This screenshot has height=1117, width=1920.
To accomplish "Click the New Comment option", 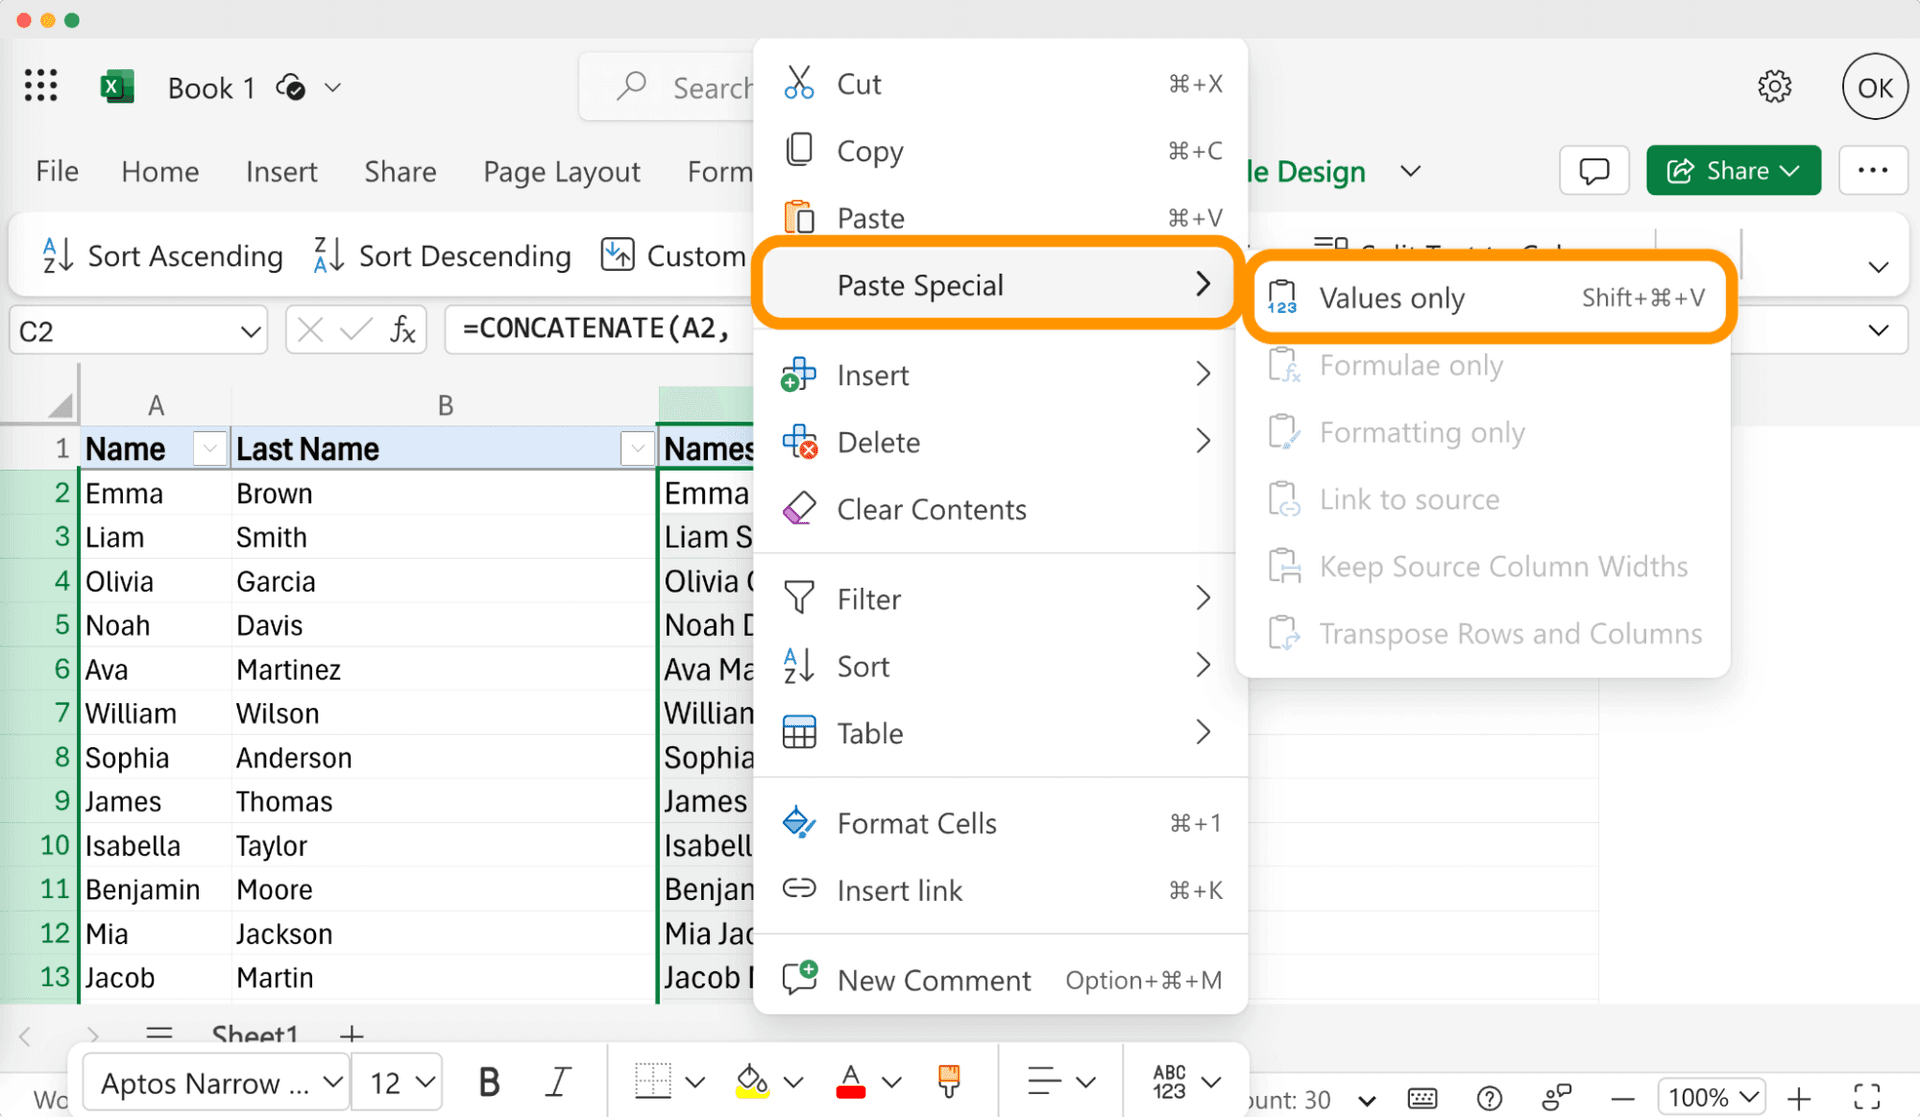I will [x=933, y=980].
